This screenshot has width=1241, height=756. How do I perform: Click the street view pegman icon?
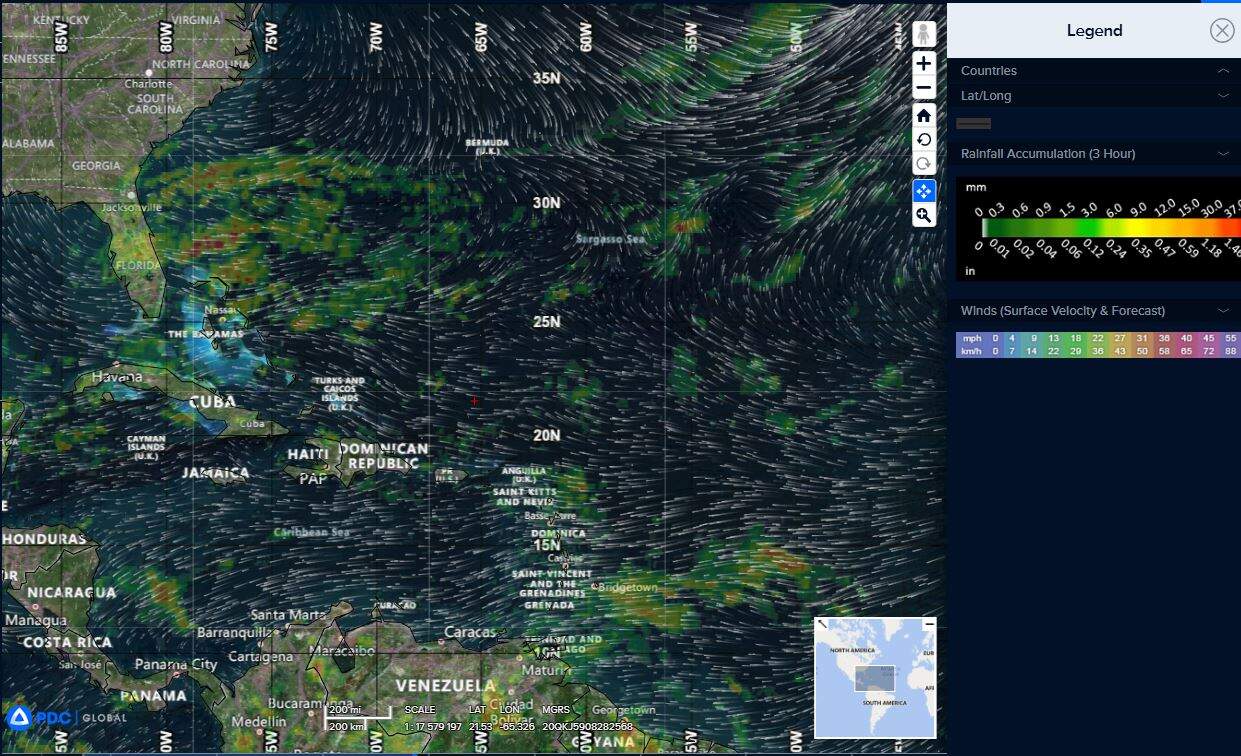[924, 35]
